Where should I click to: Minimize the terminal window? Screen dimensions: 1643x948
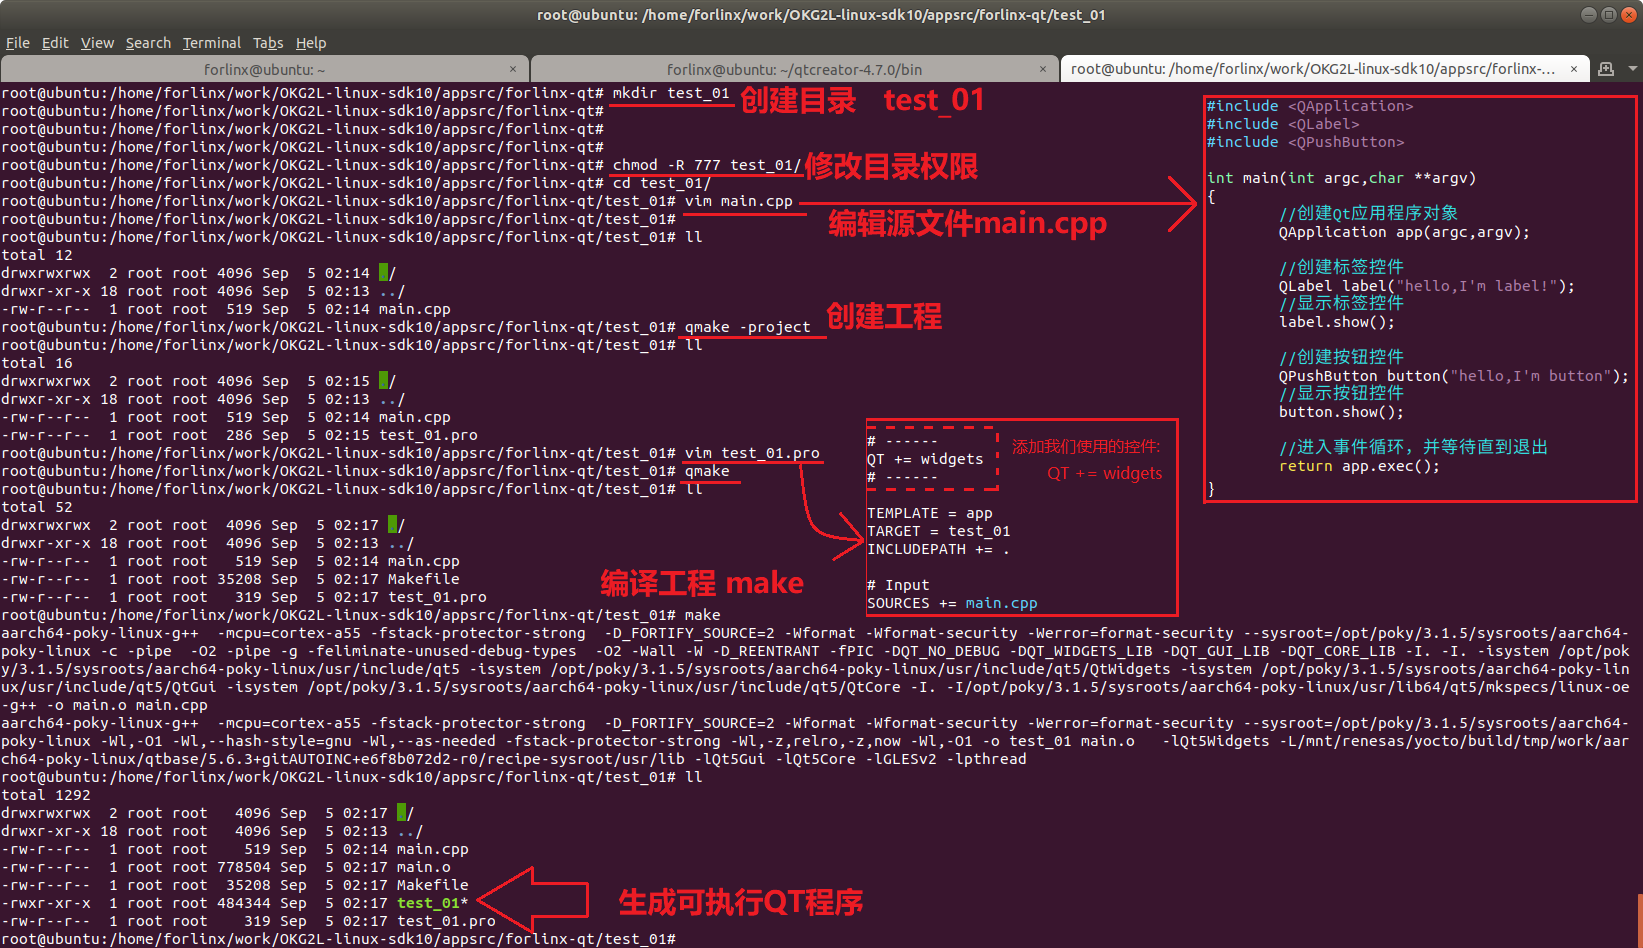click(x=1589, y=14)
